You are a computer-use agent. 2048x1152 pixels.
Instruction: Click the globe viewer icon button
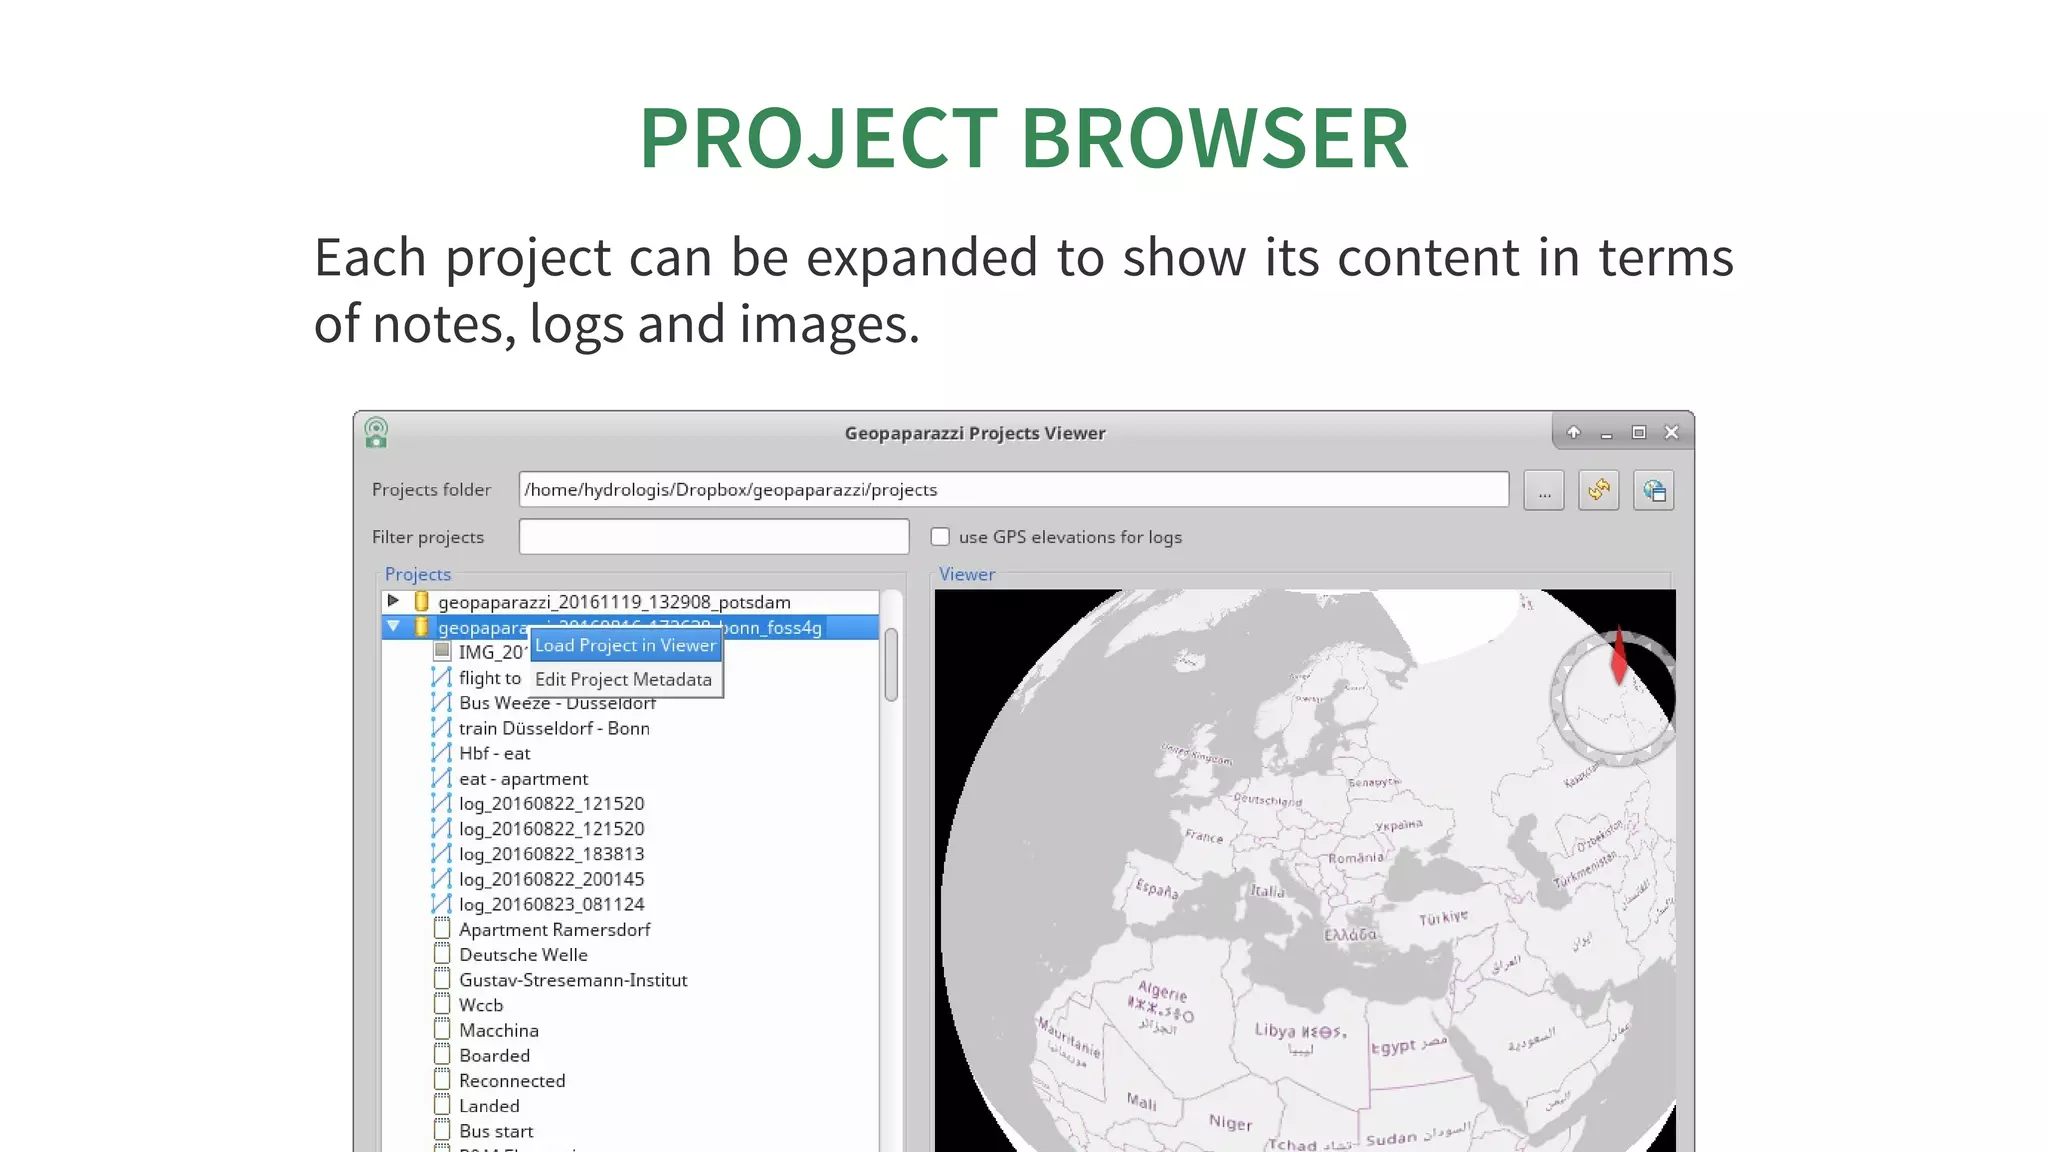pyautogui.click(x=1654, y=491)
